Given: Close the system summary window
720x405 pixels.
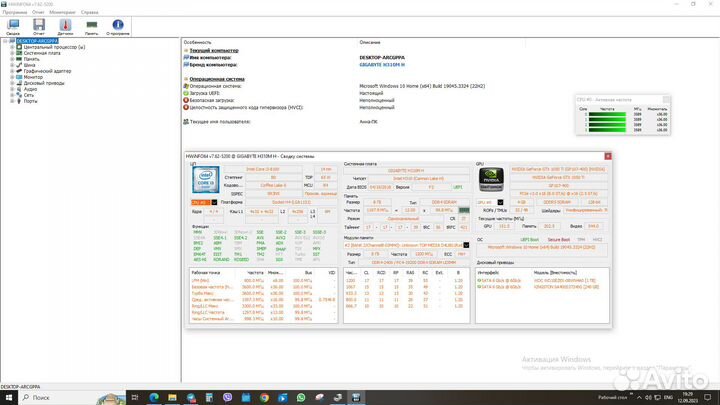Looking at the screenshot, I should tap(608, 156).
